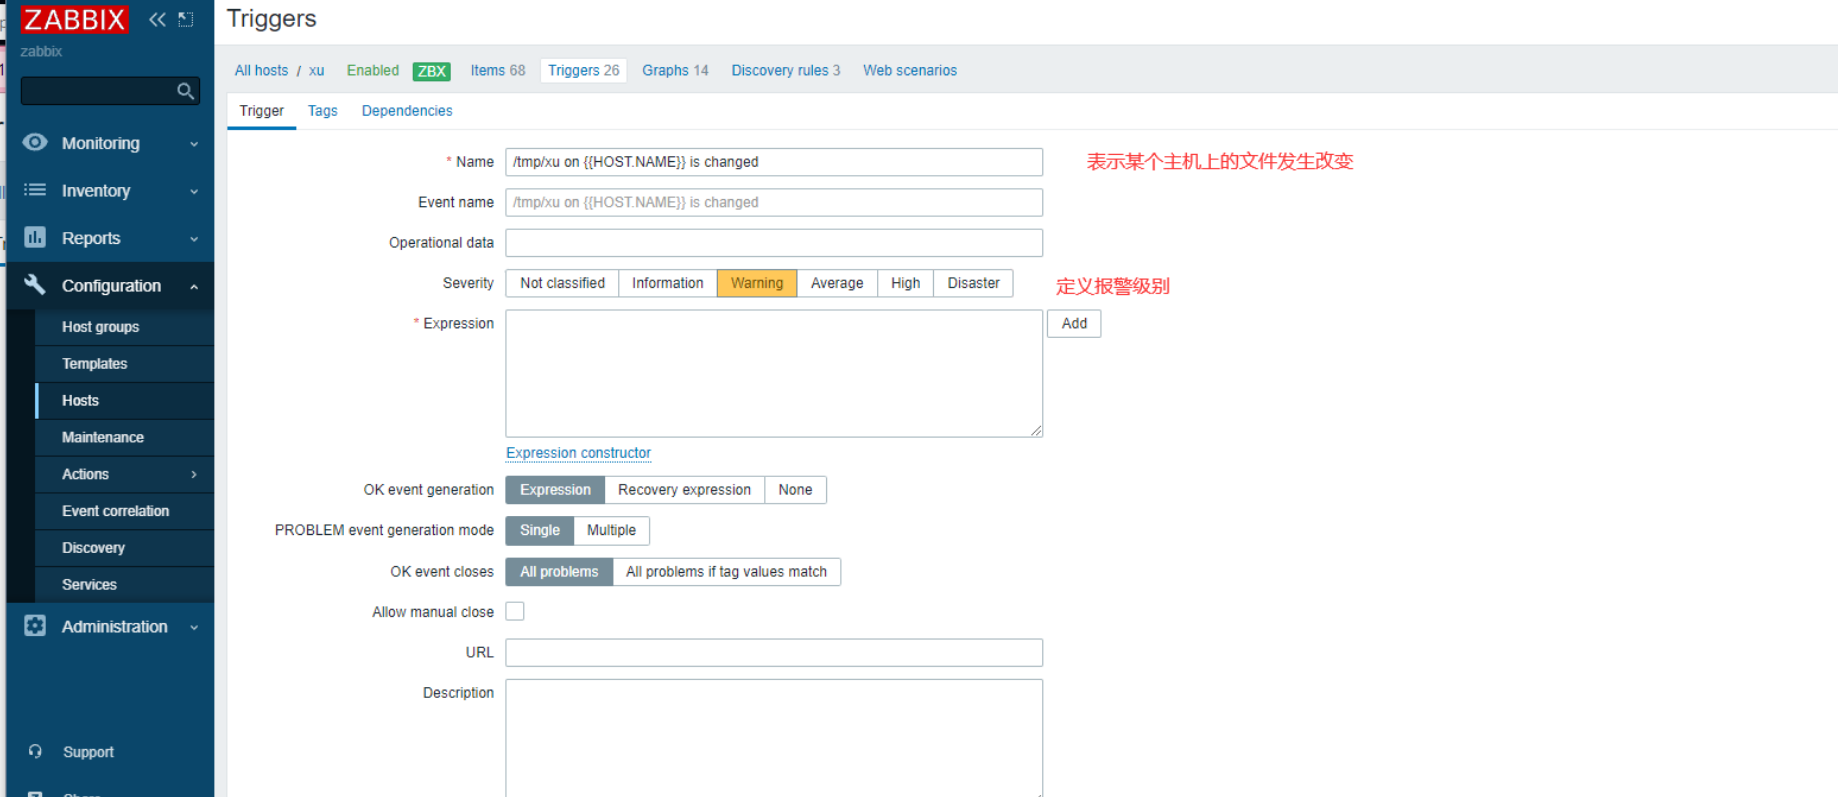Open Discovery rules 3 link
1838x797 pixels.
point(786,71)
